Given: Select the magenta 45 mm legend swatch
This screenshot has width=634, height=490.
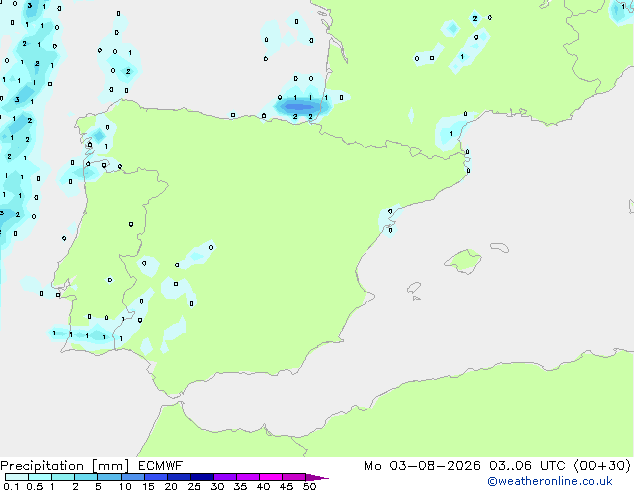Looking at the screenshot, I should (x=294, y=477).
